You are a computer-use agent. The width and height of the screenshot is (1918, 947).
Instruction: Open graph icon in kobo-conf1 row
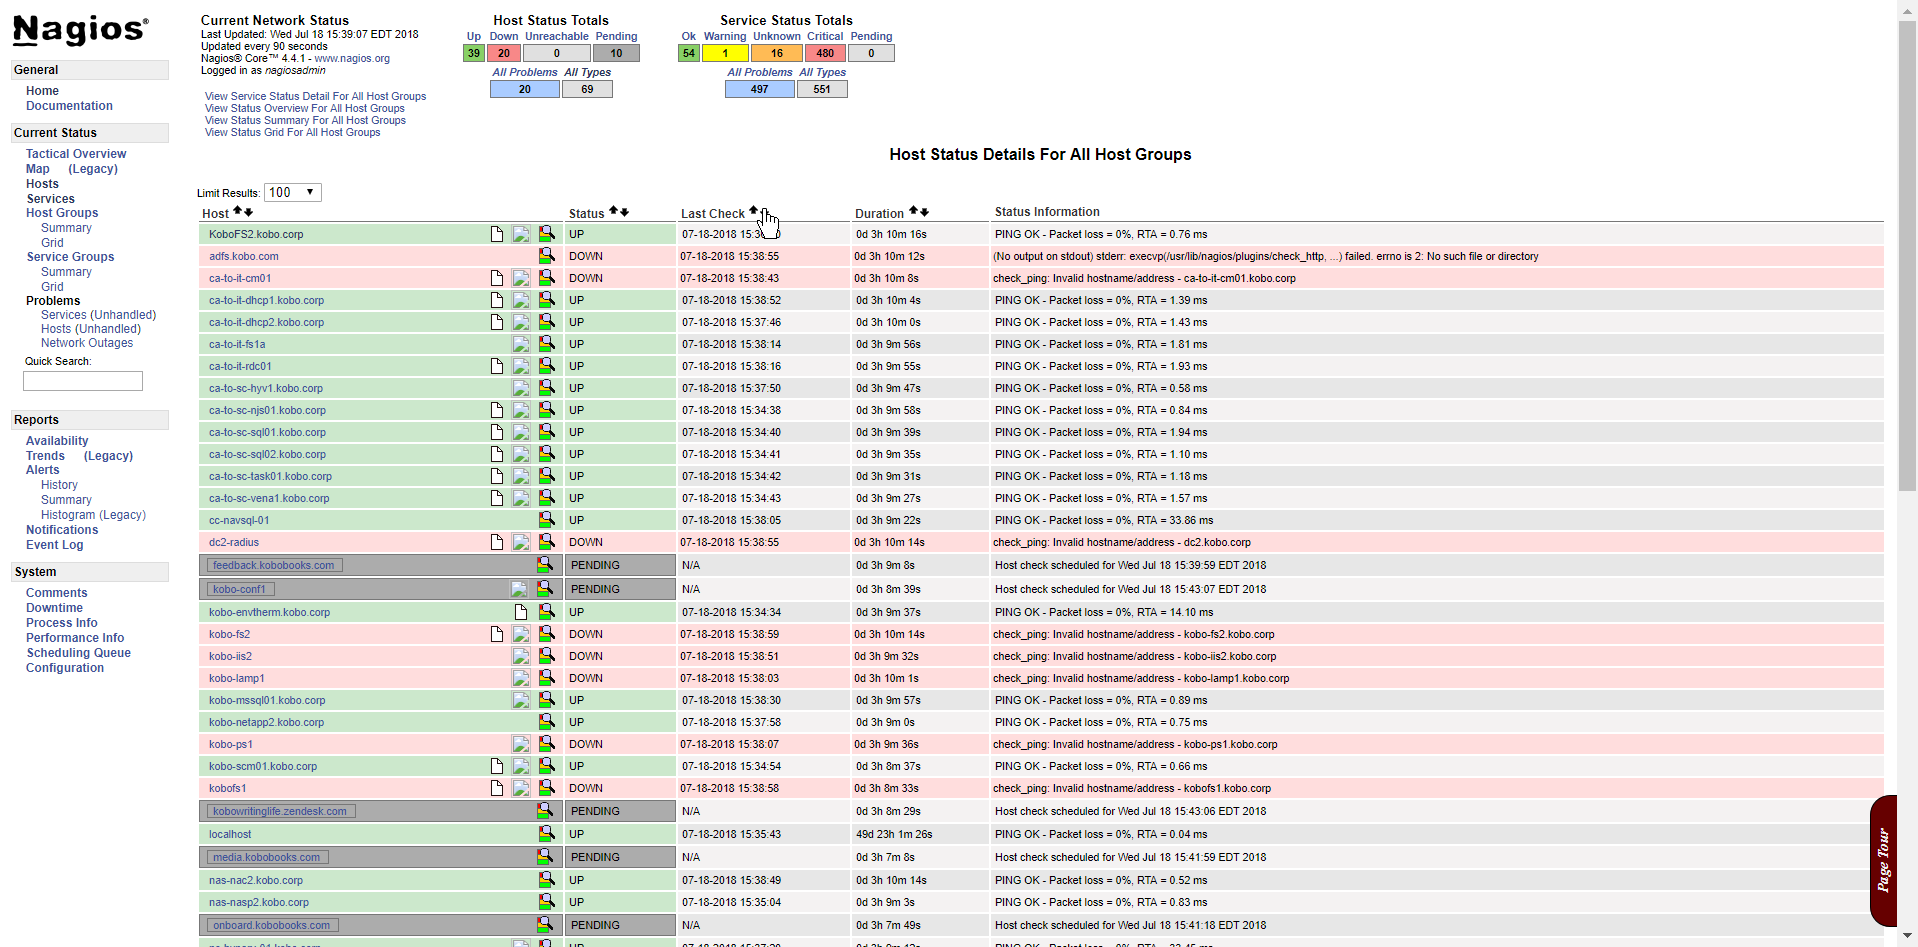tap(519, 589)
